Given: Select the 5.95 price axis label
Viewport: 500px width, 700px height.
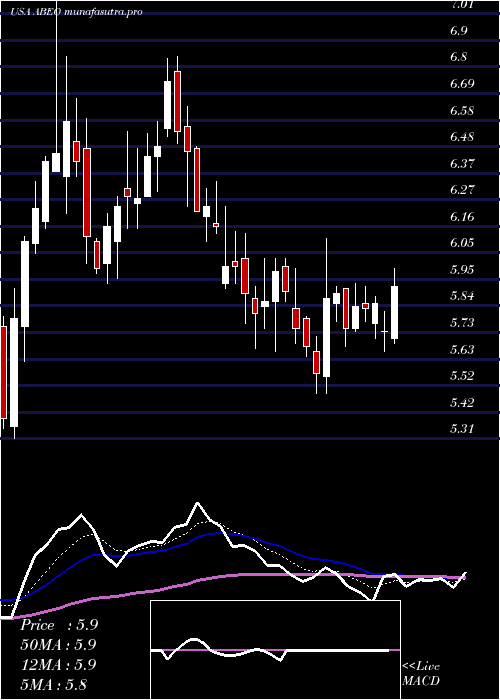Looking at the screenshot, I should click(x=463, y=270).
